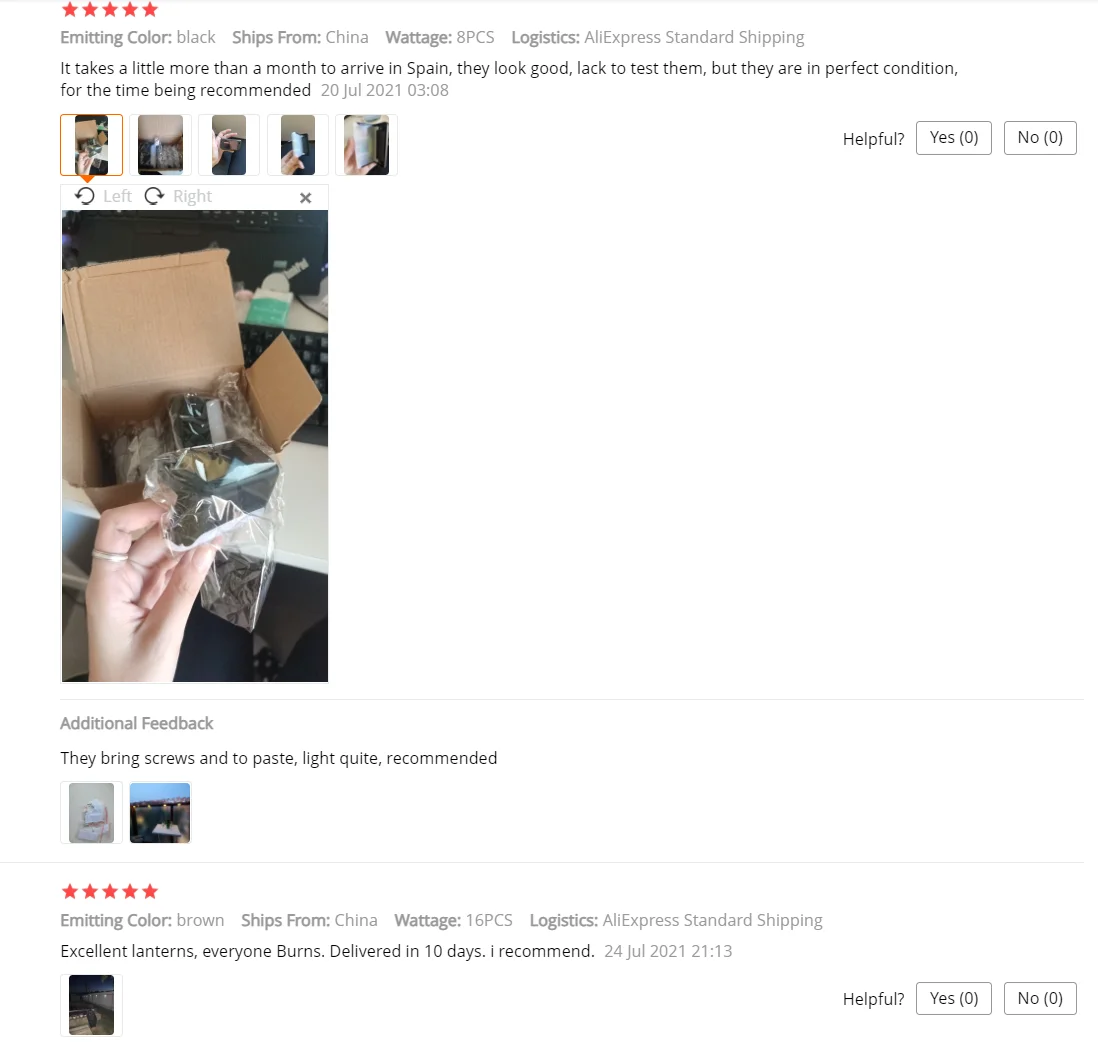Click No (0) on the lanterns review
1098x1061 pixels.
1040,998
